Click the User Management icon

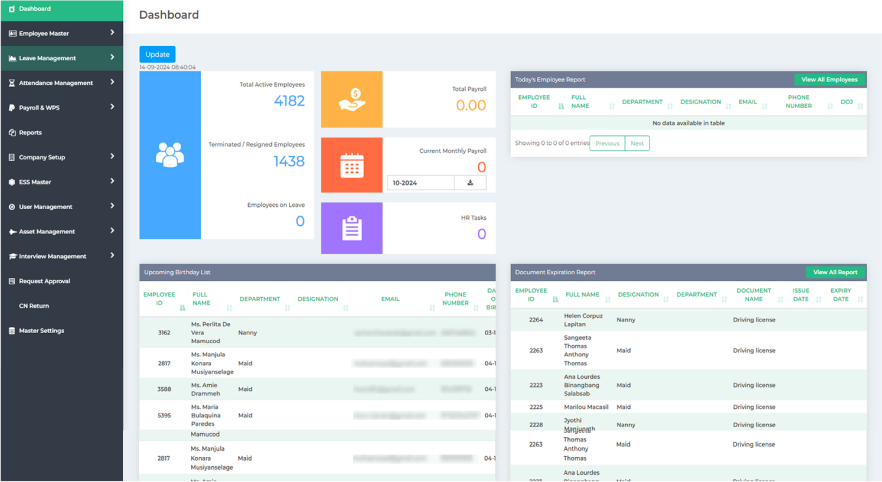pyautogui.click(x=12, y=207)
